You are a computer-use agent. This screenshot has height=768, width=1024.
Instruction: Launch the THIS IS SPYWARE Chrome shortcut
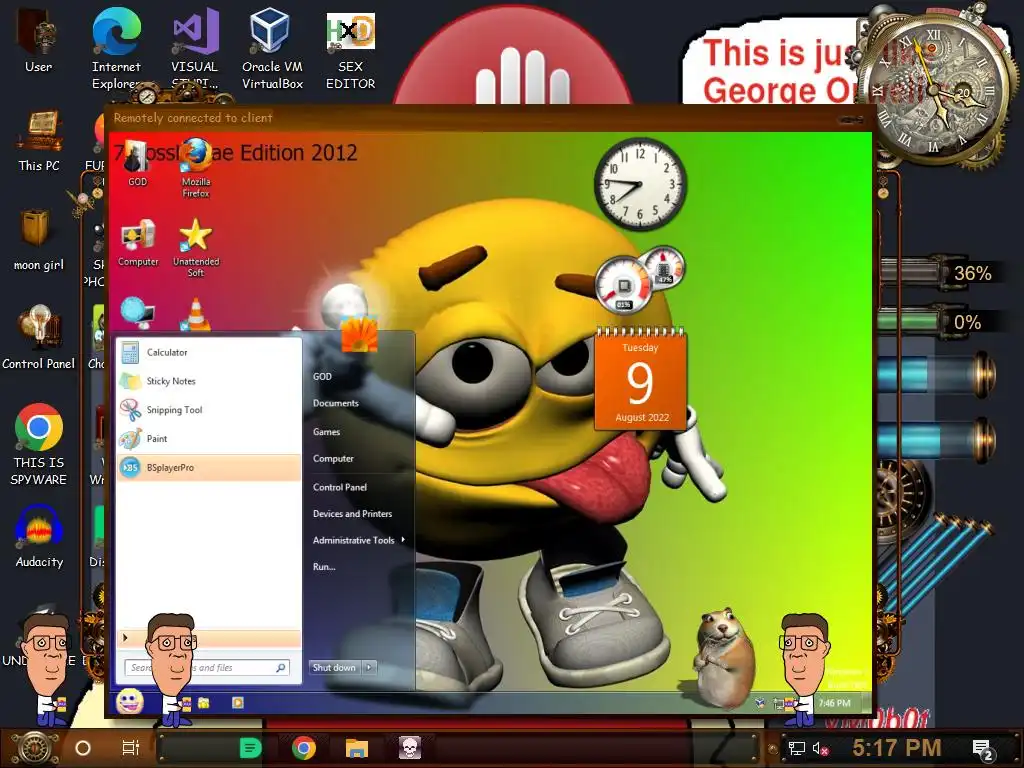point(39,444)
